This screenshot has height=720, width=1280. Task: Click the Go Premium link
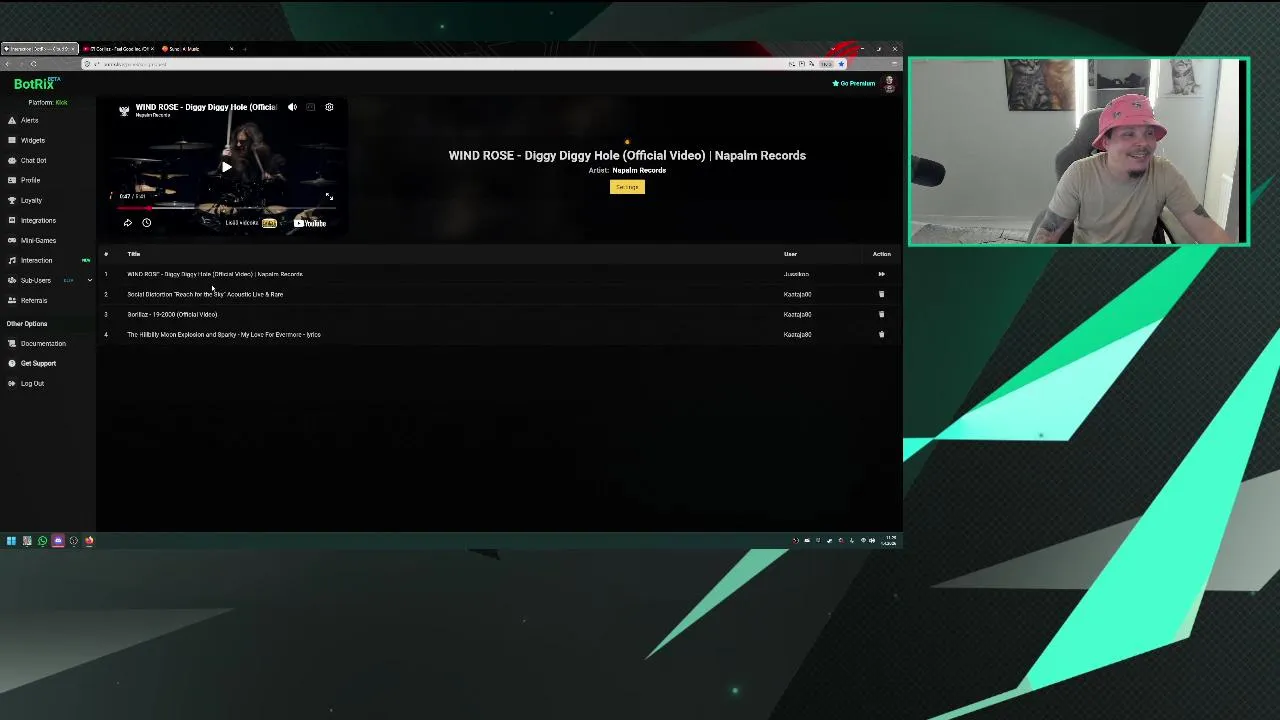[854, 84]
